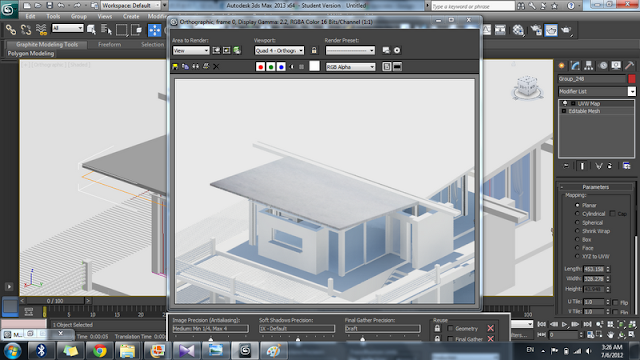This screenshot has width=640, height=360.
Task: Activate the Select Object tool
Action: 91,30
